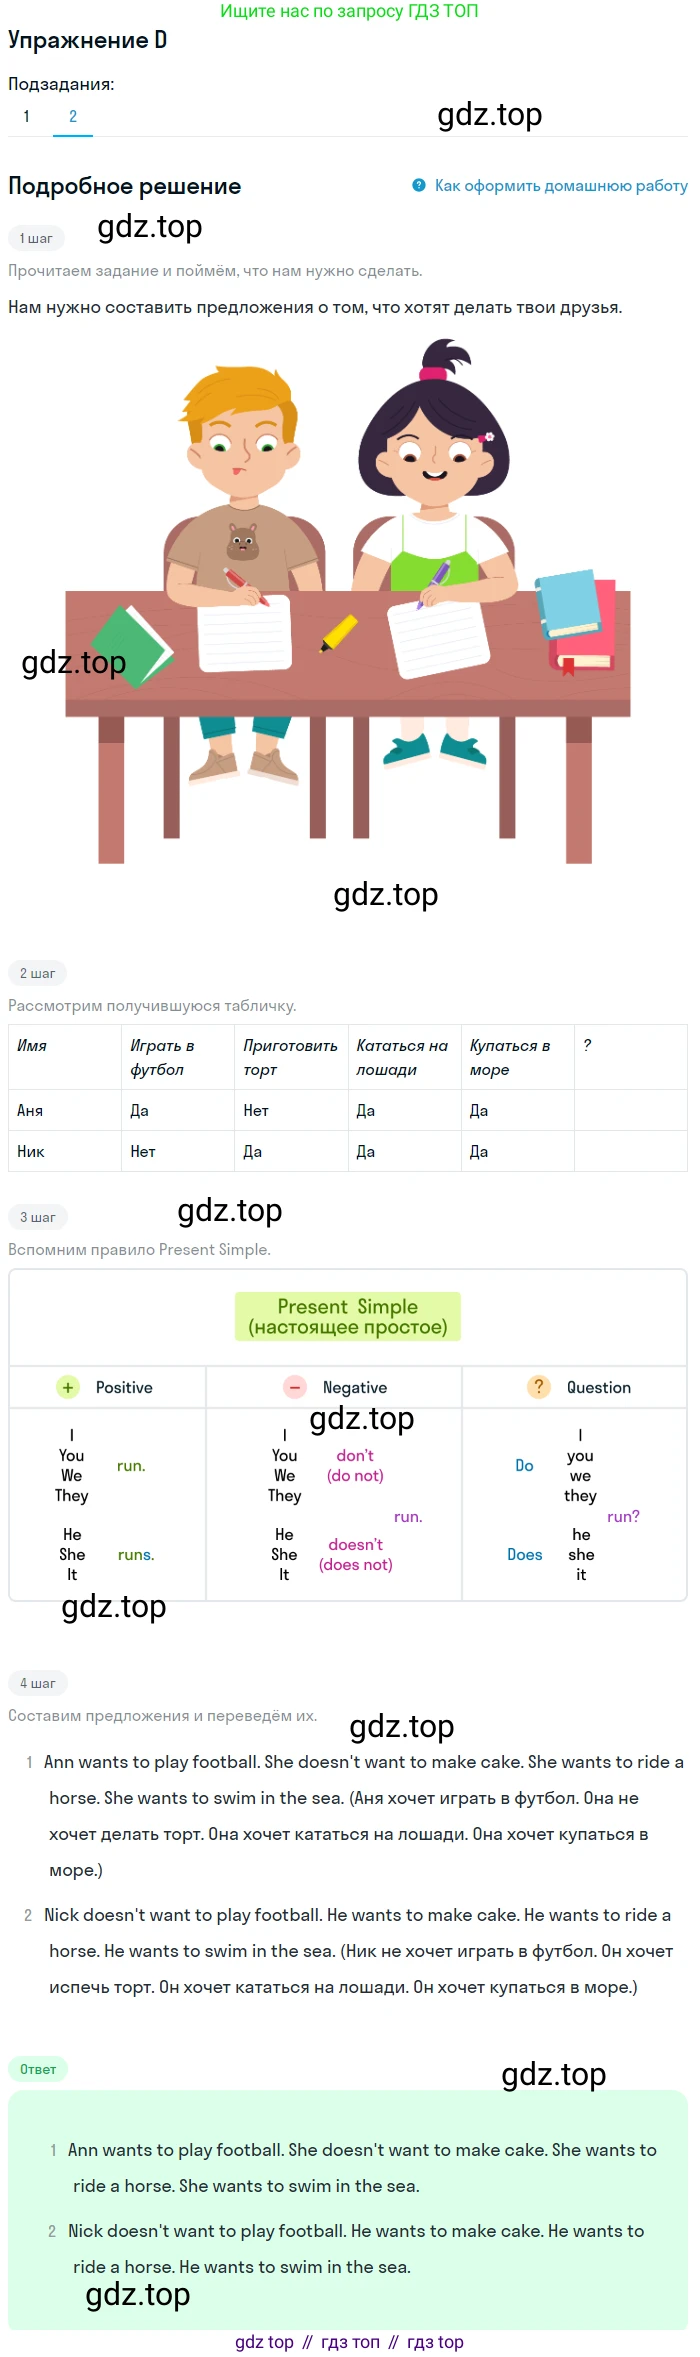Screen dimensions: 700x2357
Task: Click the '2 шаг' step badge
Action: tap(38, 973)
